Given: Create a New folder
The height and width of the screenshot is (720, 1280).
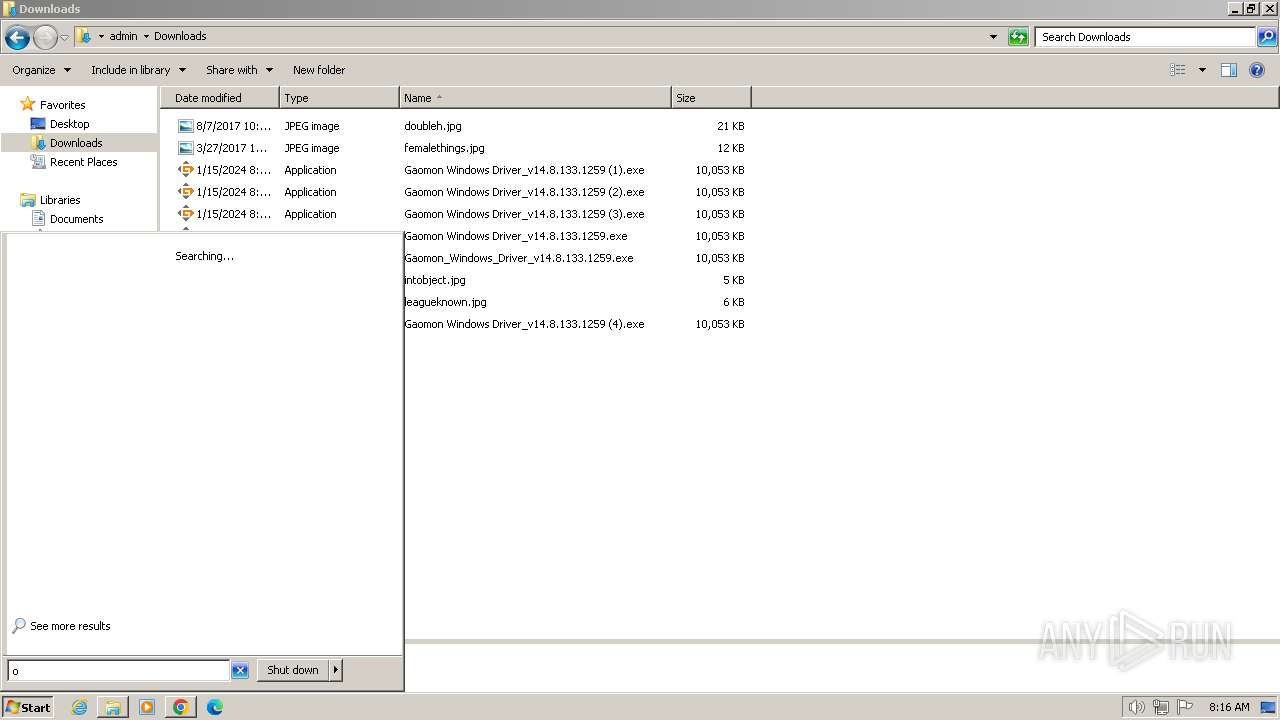Looking at the screenshot, I should point(319,70).
